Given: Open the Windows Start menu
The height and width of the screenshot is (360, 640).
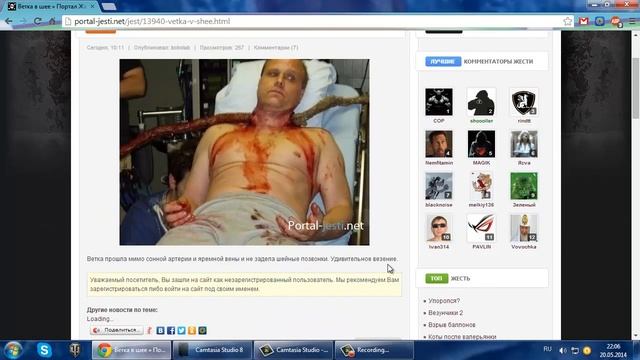Looking at the screenshot, I should (13, 350).
